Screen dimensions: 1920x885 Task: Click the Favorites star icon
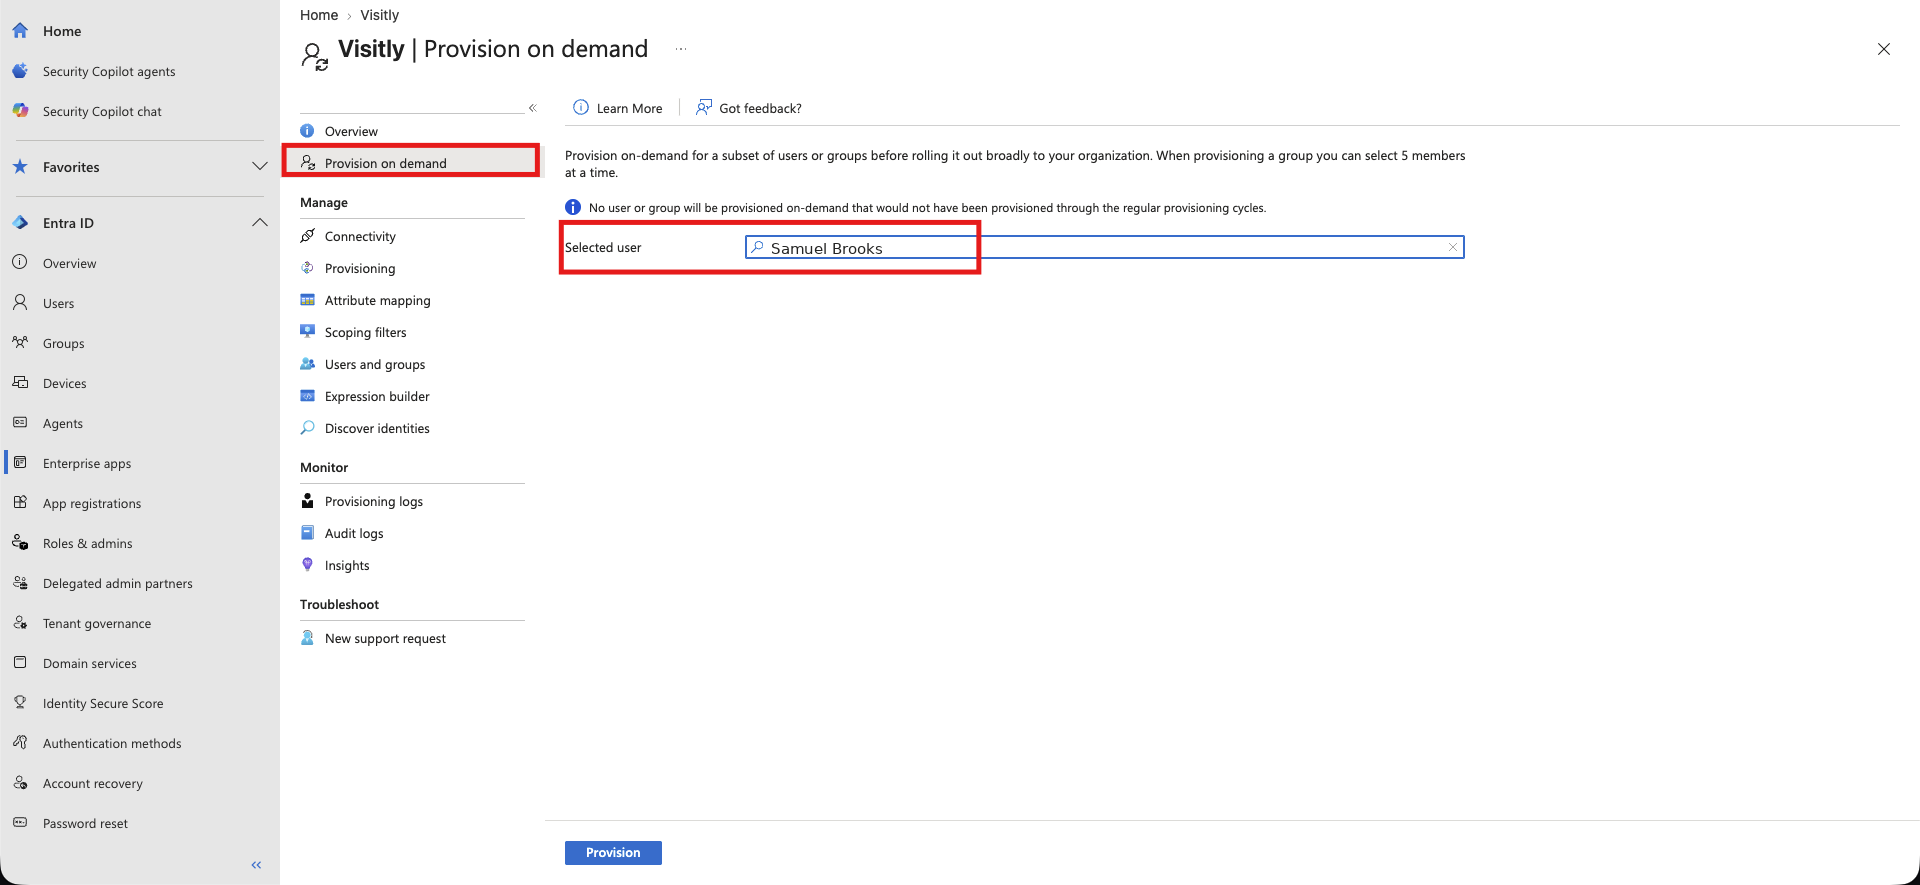pyautogui.click(x=20, y=167)
